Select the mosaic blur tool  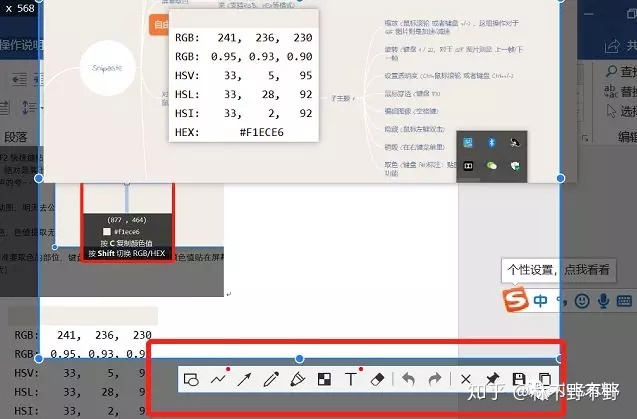tap(324, 380)
